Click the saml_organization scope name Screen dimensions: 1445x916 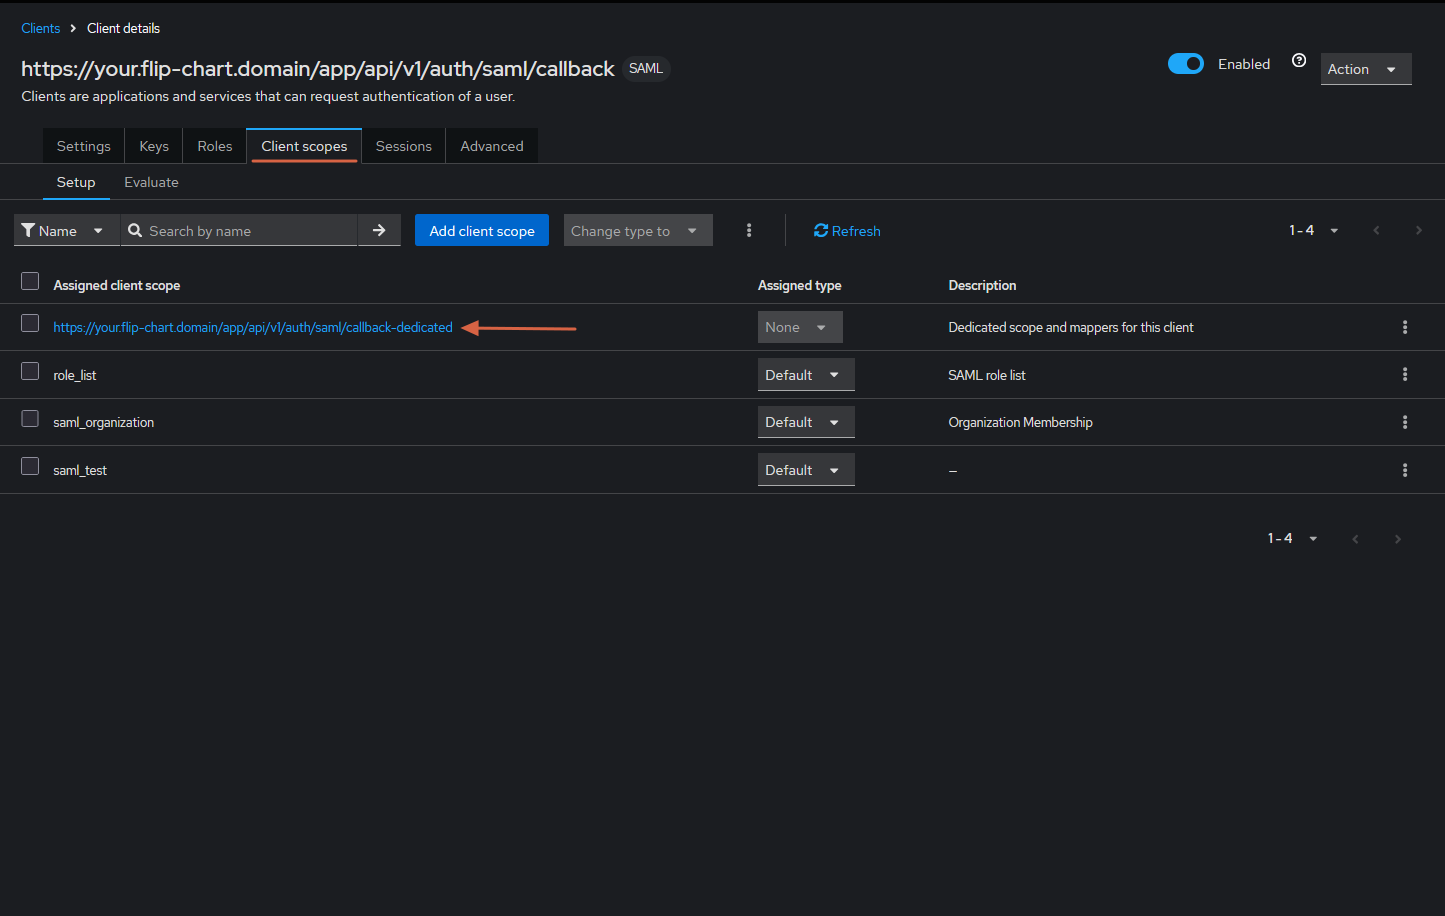click(x=104, y=422)
